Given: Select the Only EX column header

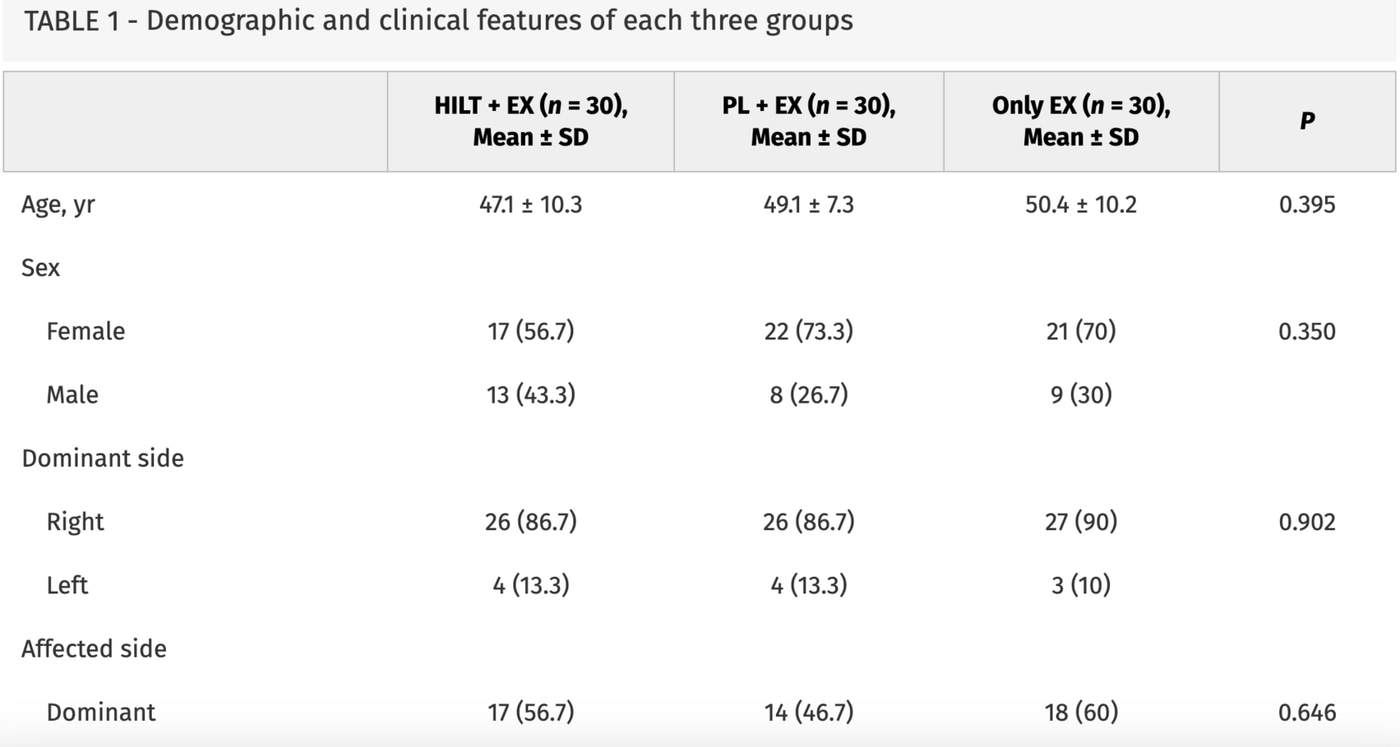Looking at the screenshot, I should pyautogui.click(x=1081, y=121).
